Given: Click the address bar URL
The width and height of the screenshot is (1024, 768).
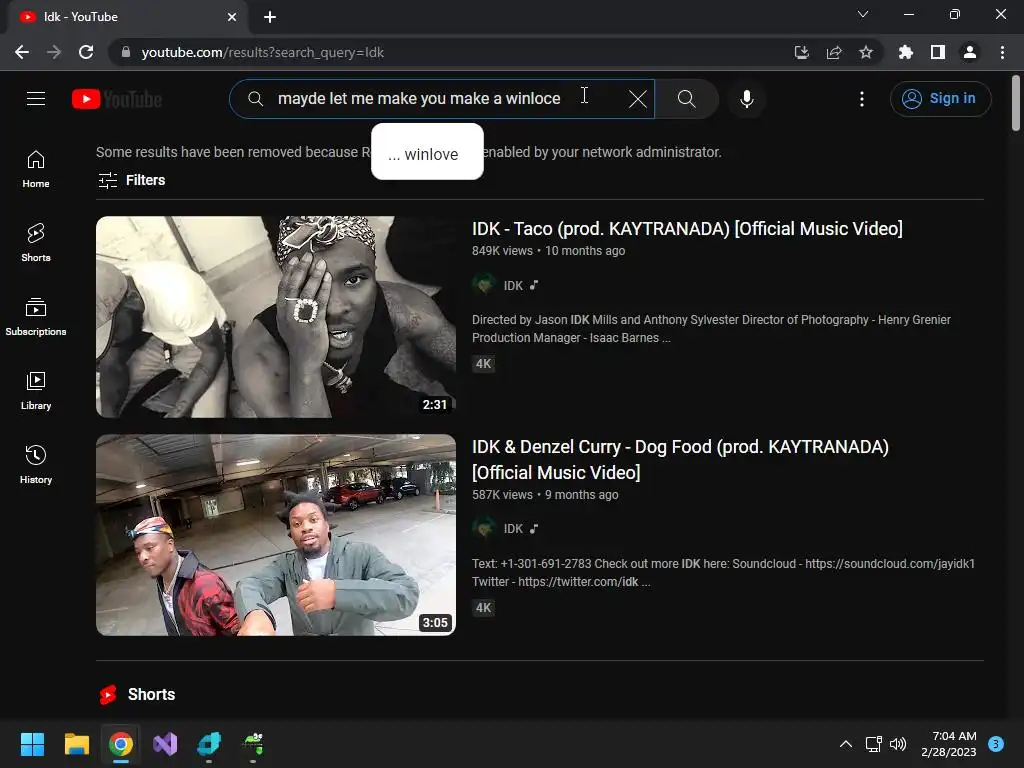Looking at the screenshot, I should click(x=263, y=52).
